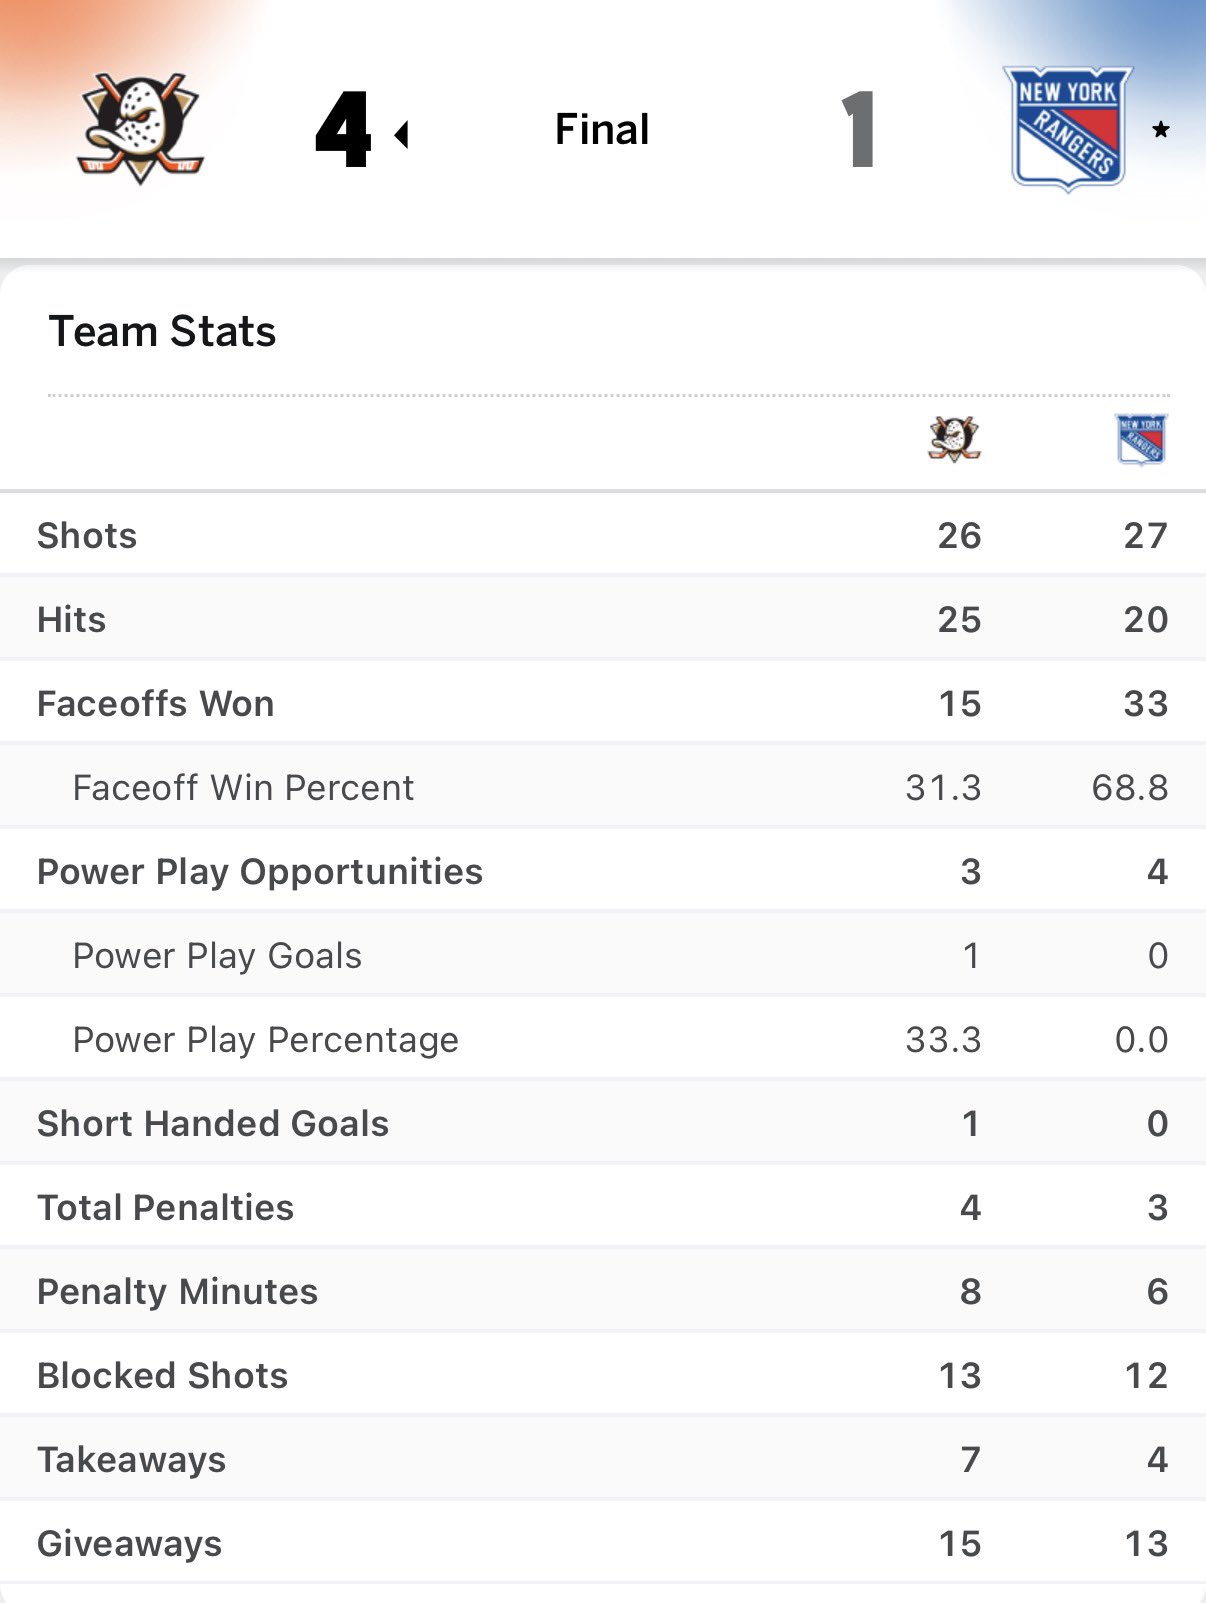Image resolution: width=1206 pixels, height=1603 pixels.
Task: Tap the Final game status label
Action: click(x=602, y=129)
